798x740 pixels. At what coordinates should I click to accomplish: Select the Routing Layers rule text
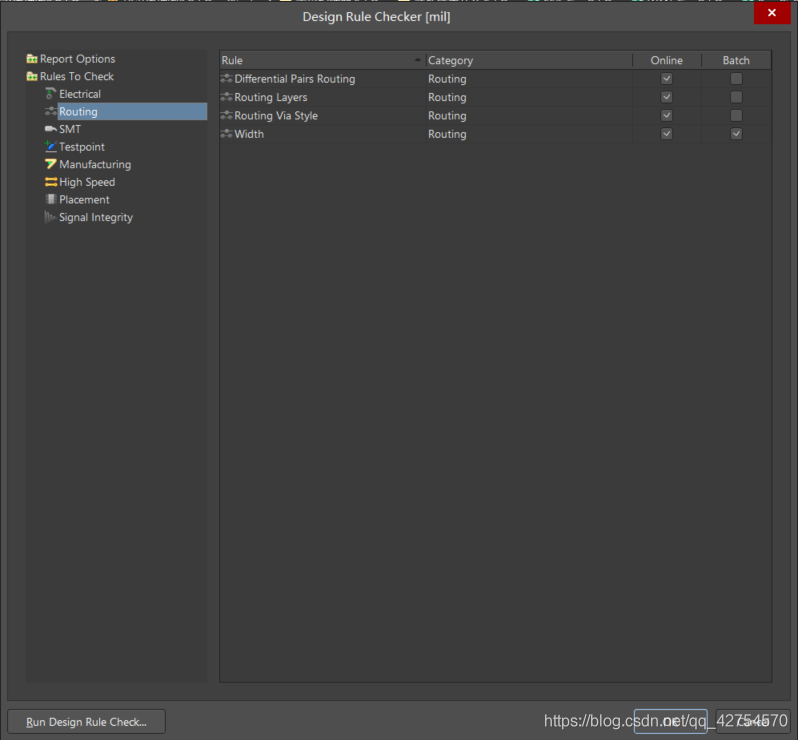271,97
